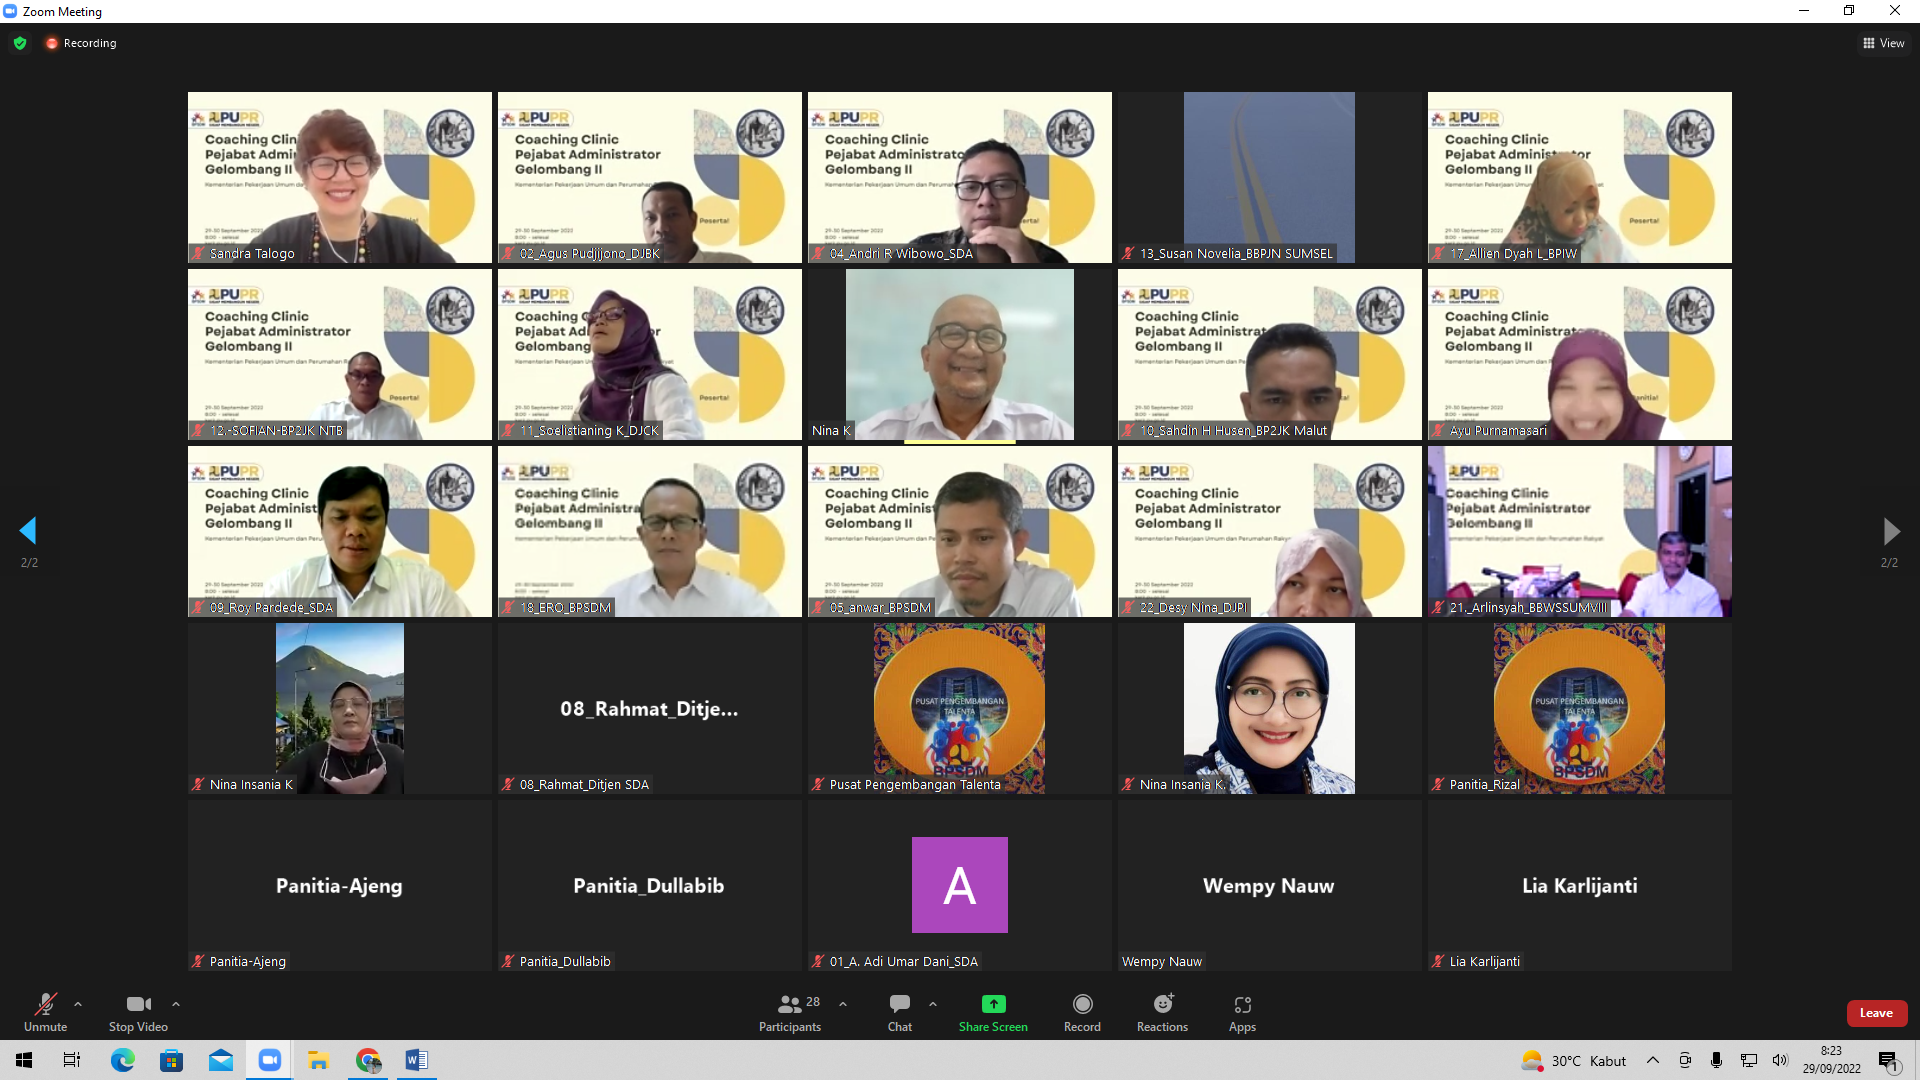
Task: Unmute the microphone
Action: [45, 1012]
